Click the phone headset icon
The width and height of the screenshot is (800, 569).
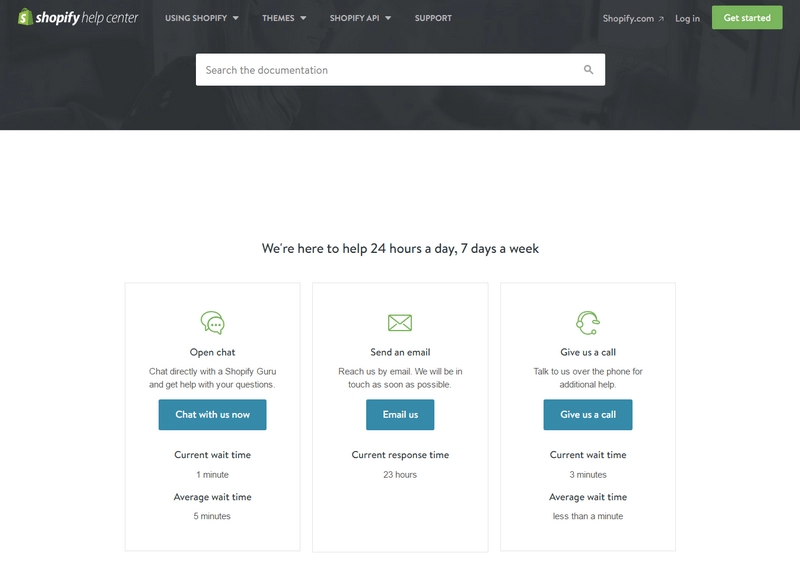click(x=588, y=323)
